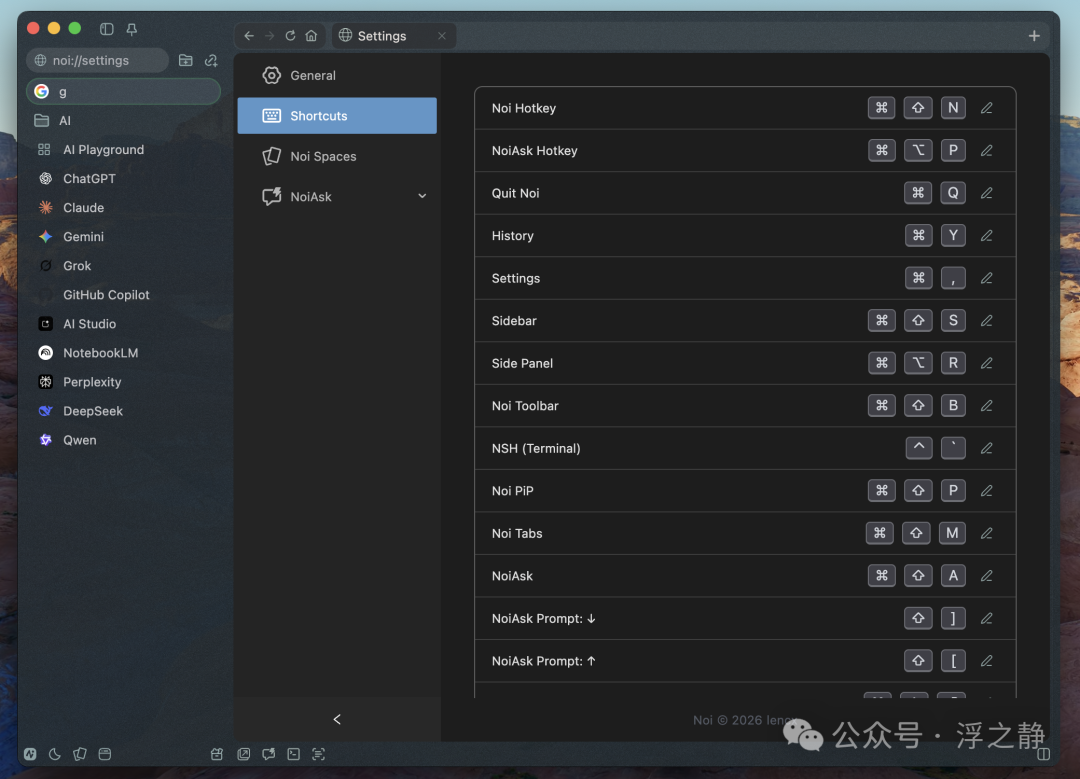Open the toolbox icon in bottom bar

point(217,754)
